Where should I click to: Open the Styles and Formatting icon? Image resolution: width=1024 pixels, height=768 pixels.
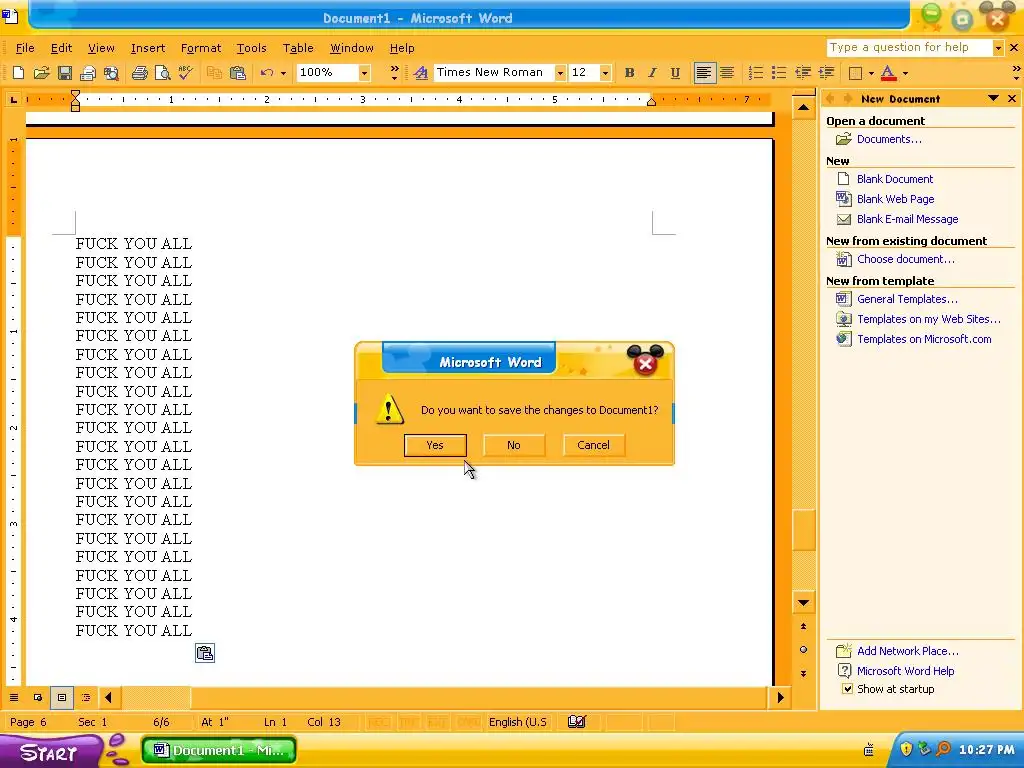[x=421, y=72]
